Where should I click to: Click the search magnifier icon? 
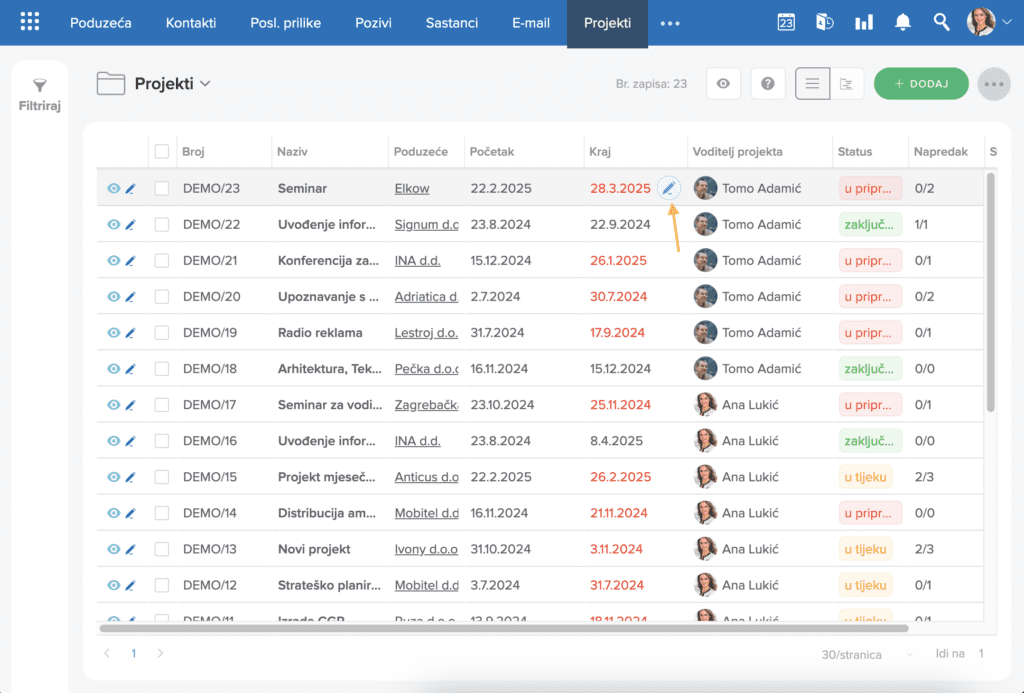941,22
